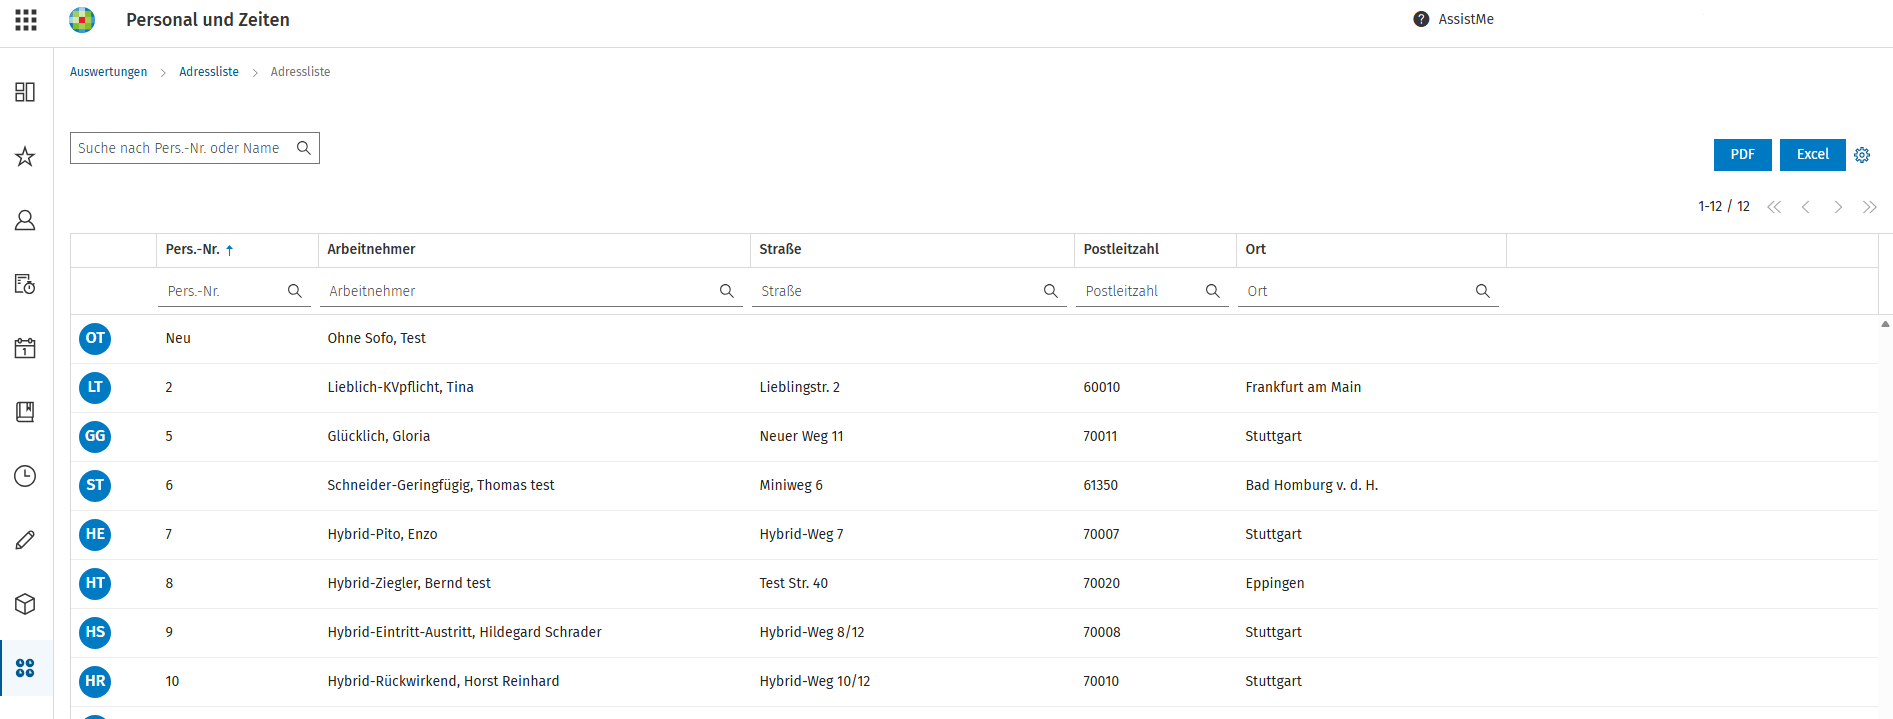1893x719 pixels.
Task: Open the clock time tracking sidebar icon
Action: point(25,476)
